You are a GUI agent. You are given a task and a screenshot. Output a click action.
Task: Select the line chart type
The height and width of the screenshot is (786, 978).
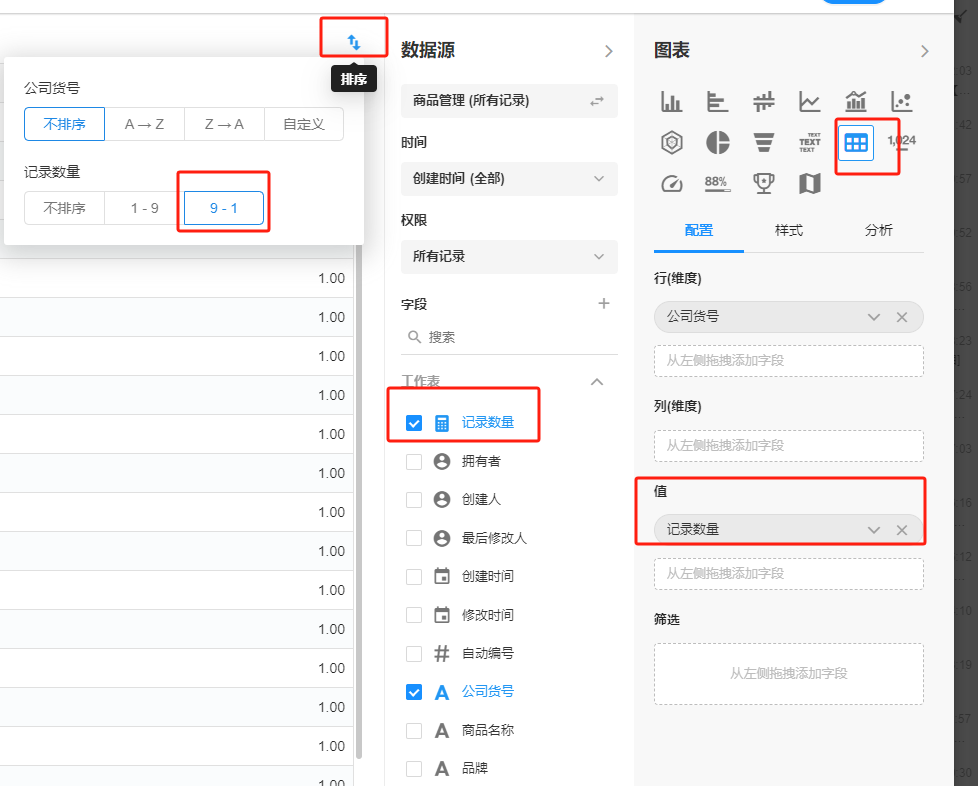coord(810,101)
